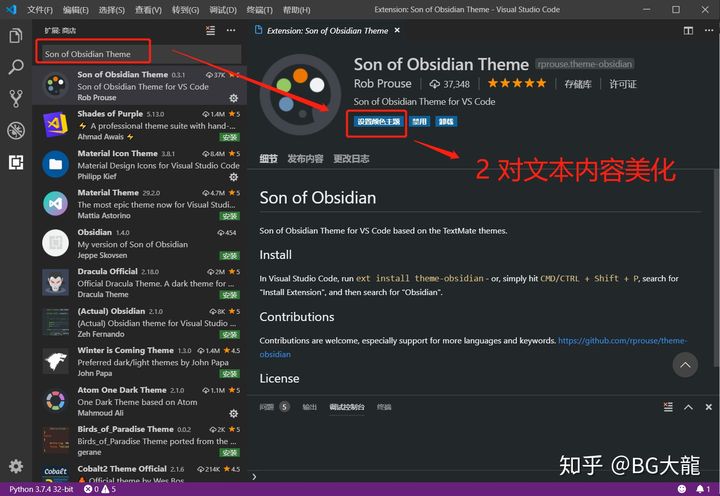Close the bottom panel
This screenshot has height=496, width=720.
pyautogui.click(x=709, y=407)
